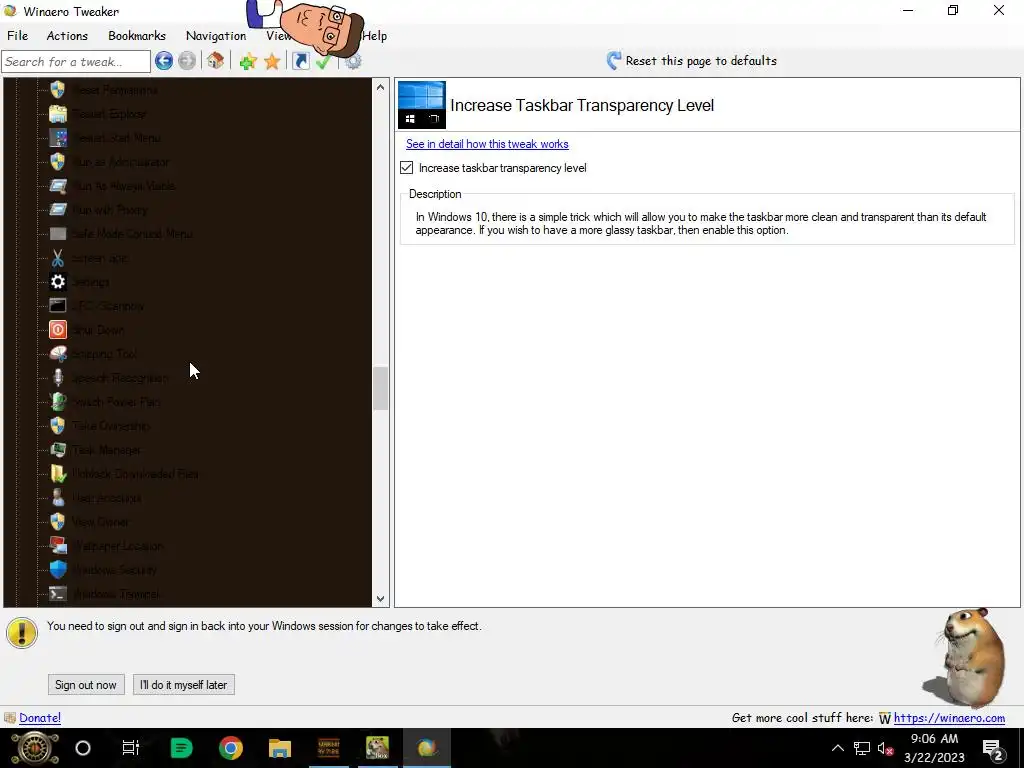The image size is (1024, 768).
Task: Open Task View on the taskbar
Action: point(131,748)
